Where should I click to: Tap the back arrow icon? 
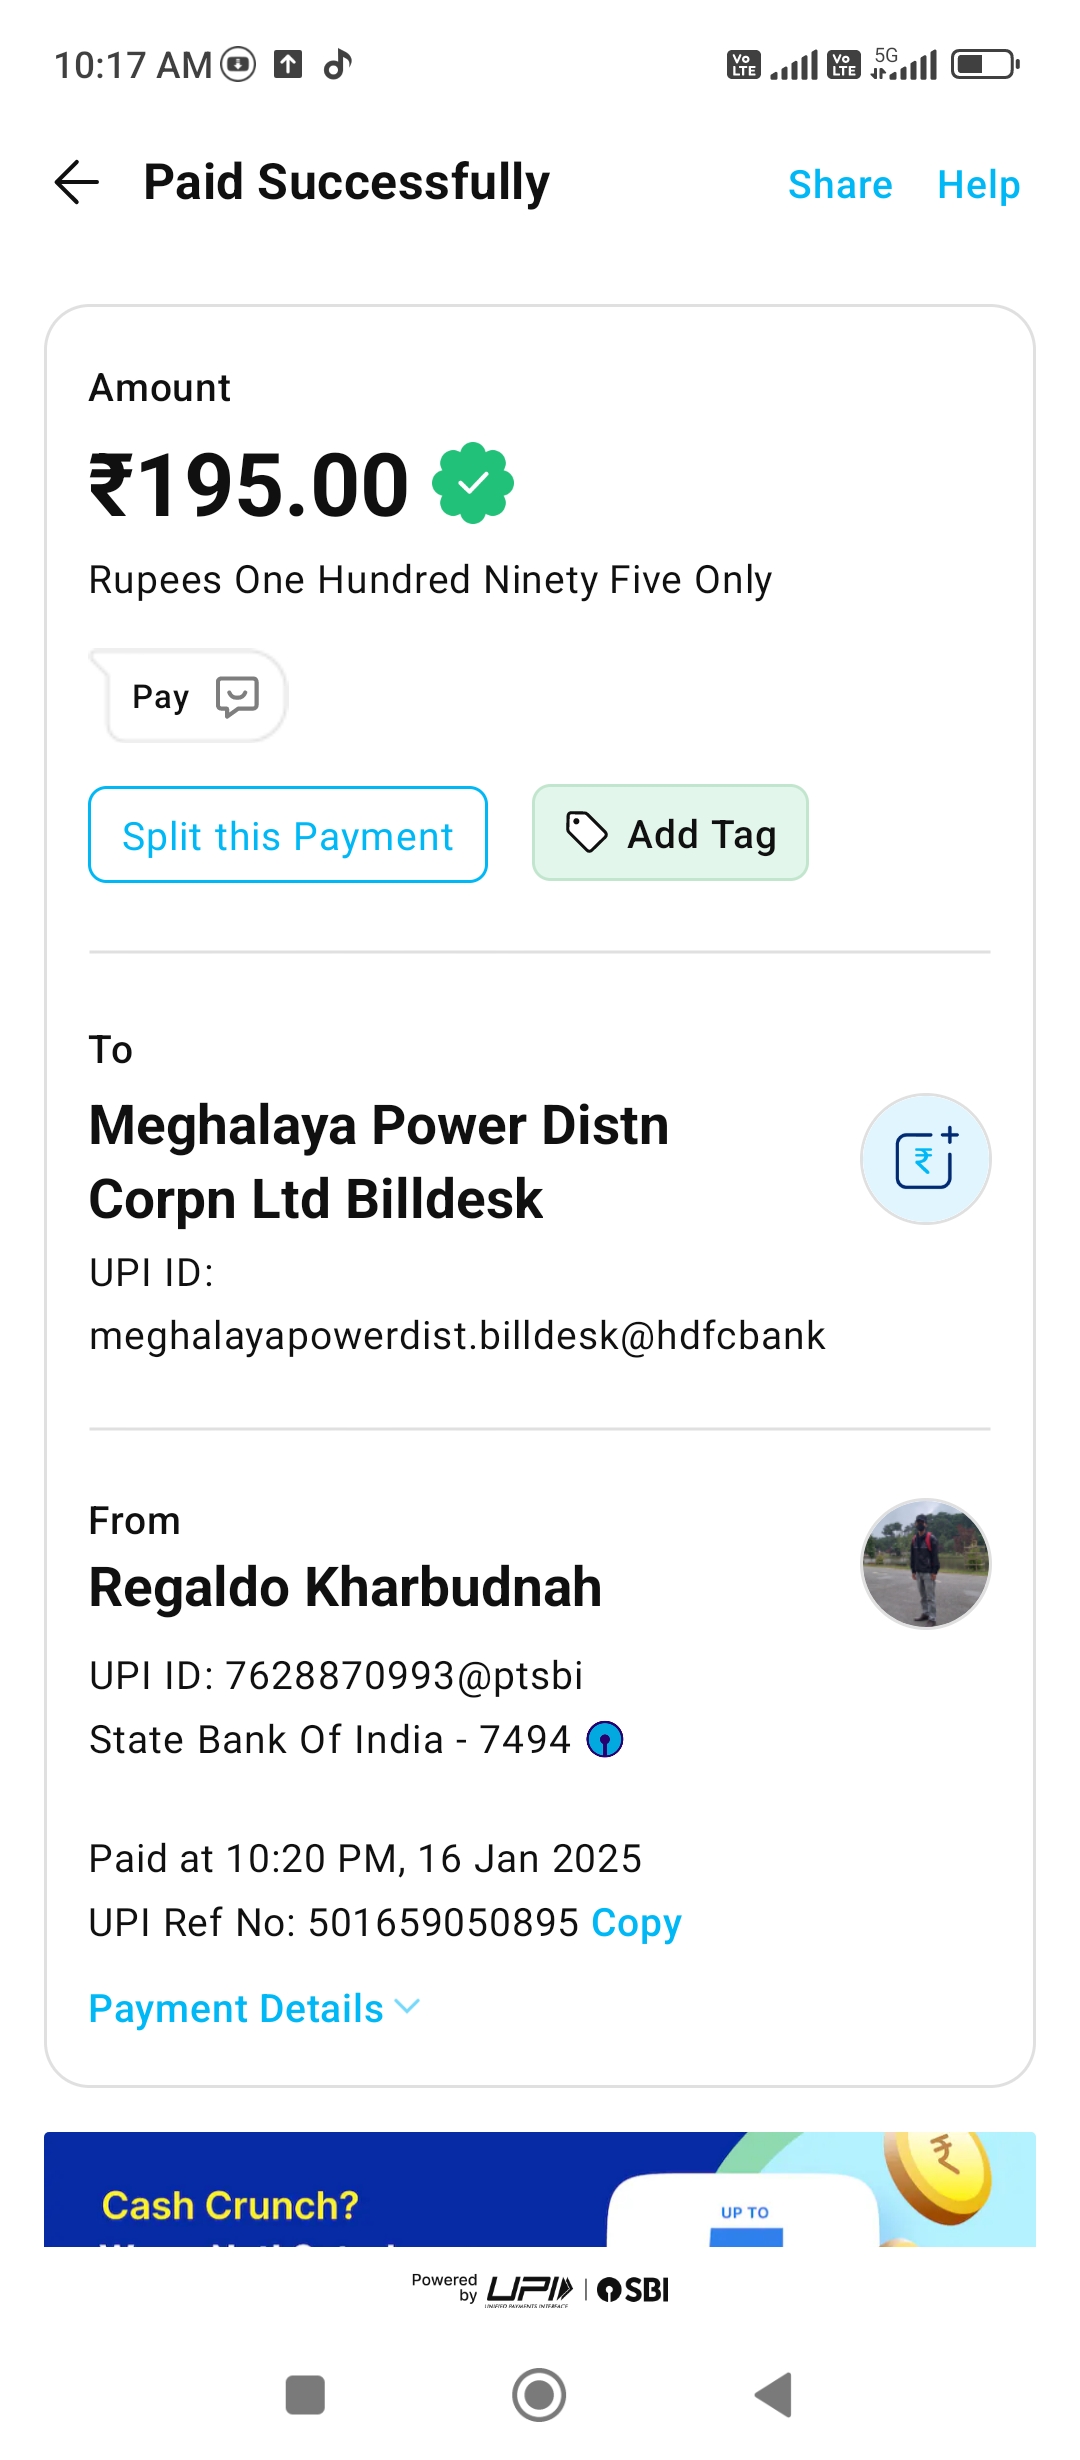pyautogui.click(x=77, y=183)
